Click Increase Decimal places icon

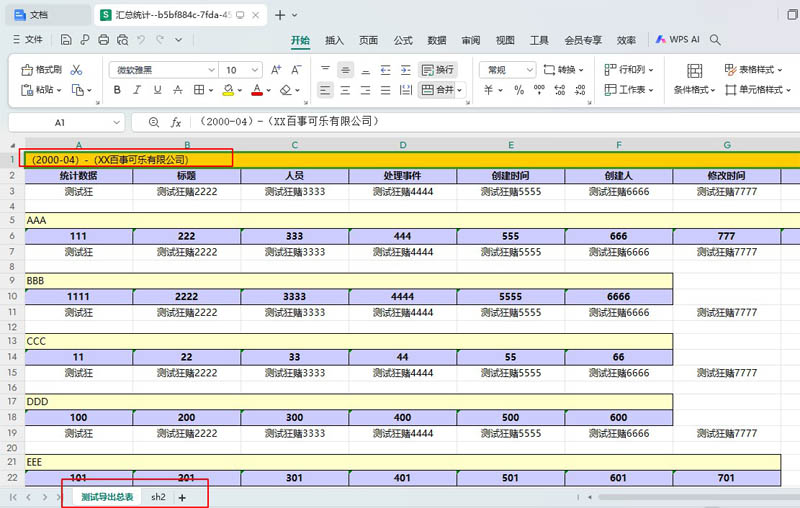[560, 90]
